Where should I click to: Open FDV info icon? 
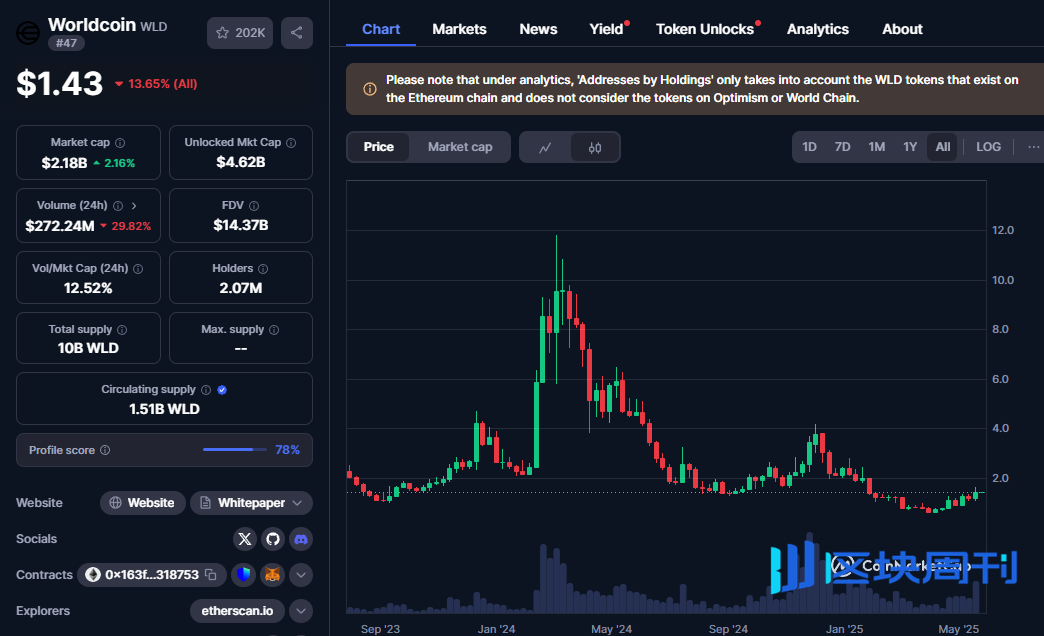coord(254,206)
